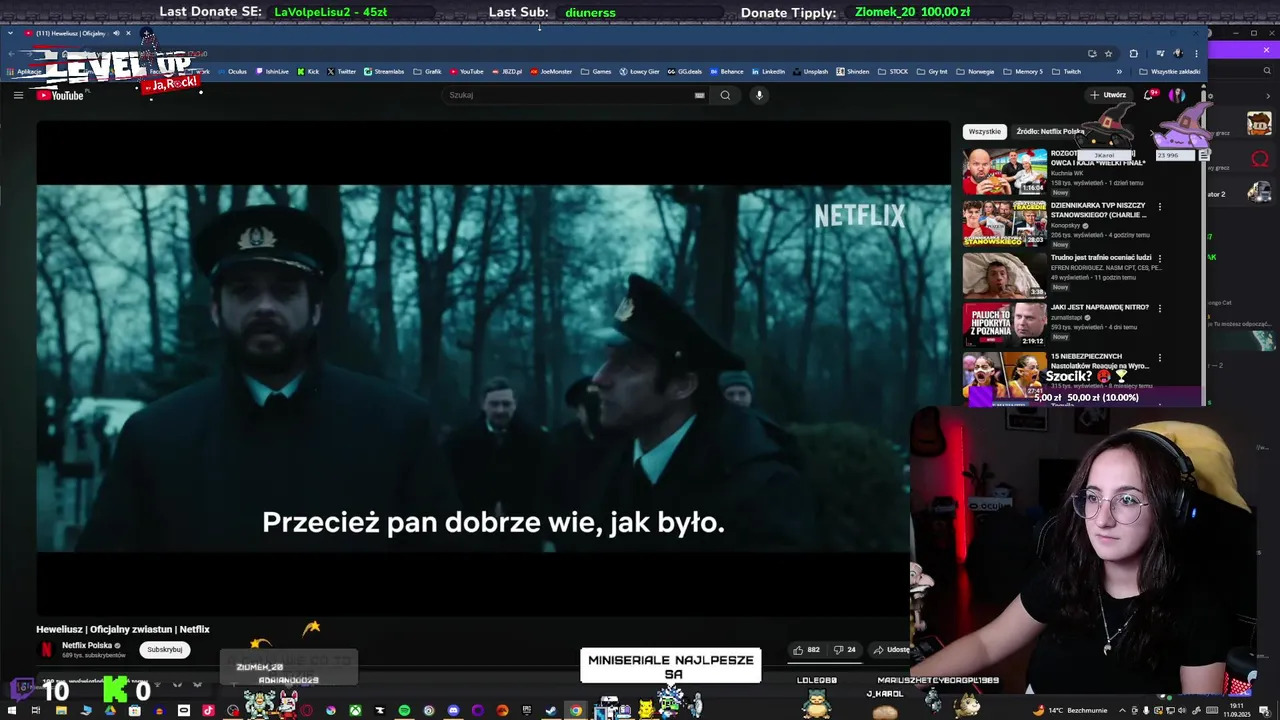Open the YouTube hamburger guide menu
Screen dimensions: 1280x720
[x=18, y=95]
